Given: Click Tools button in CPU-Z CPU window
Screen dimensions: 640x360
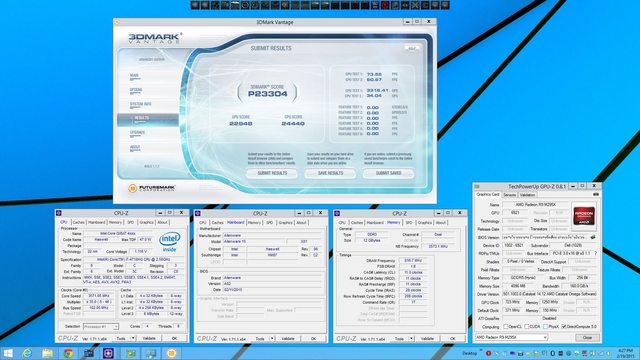Looking at the screenshot, I should click(121, 338).
